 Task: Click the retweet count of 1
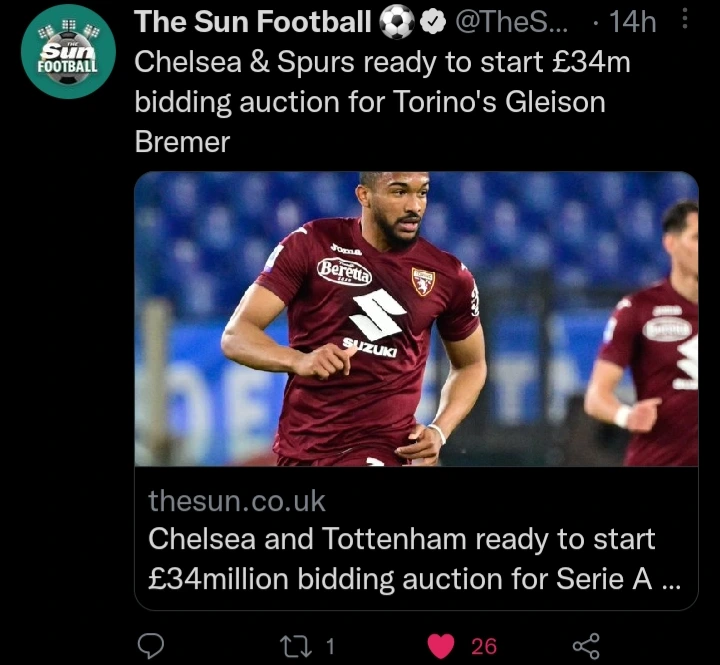[330, 646]
